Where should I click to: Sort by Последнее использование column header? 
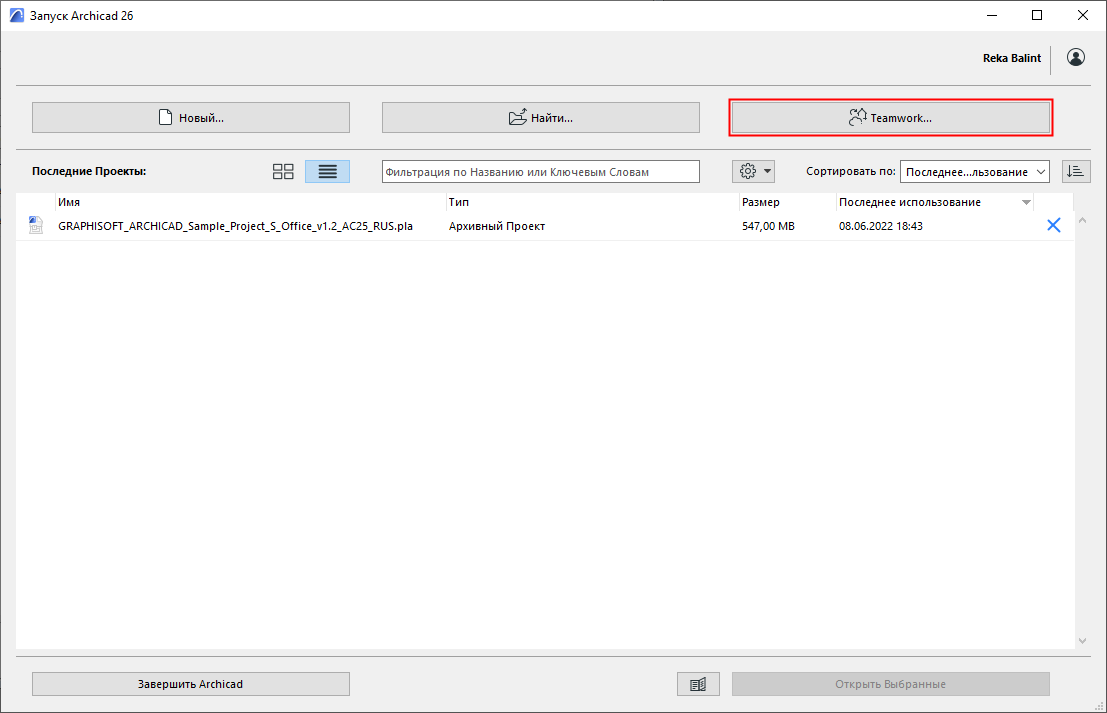[935, 202]
